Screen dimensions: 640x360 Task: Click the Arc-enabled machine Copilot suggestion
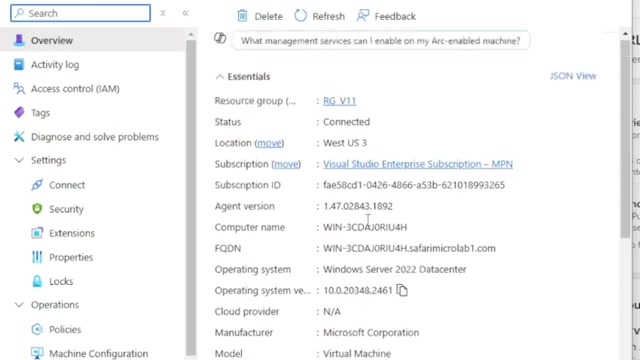pos(380,41)
